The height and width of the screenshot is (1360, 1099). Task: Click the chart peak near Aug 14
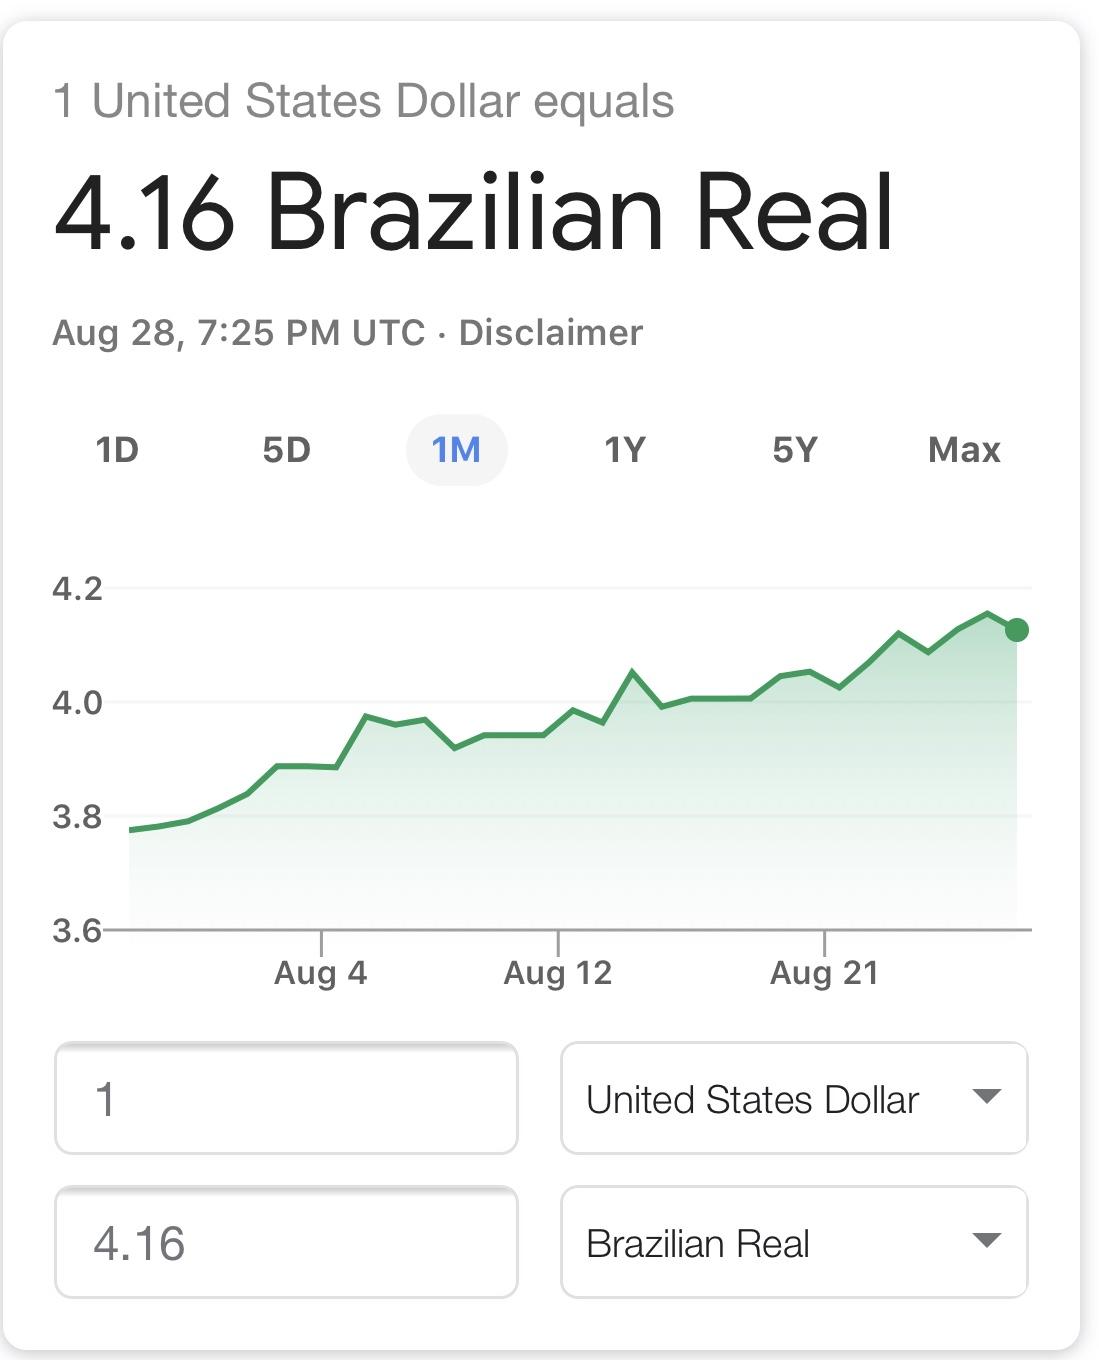pos(632,672)
